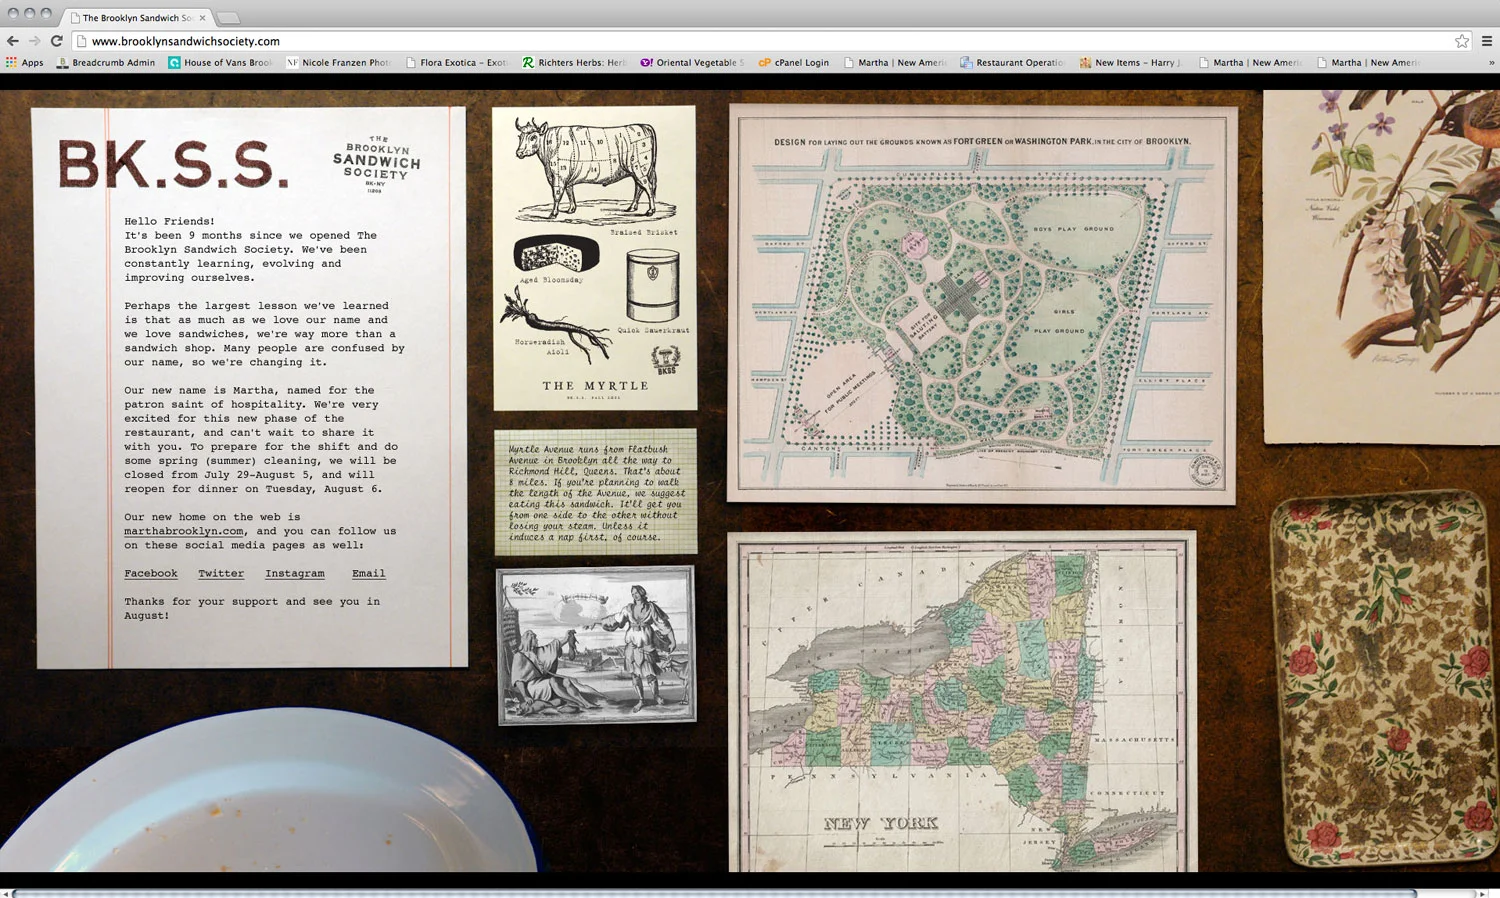Reload the page with the refresh icon
This screenshot has width=1500, height=898.
pyautogui.click(x=56, y=41)
